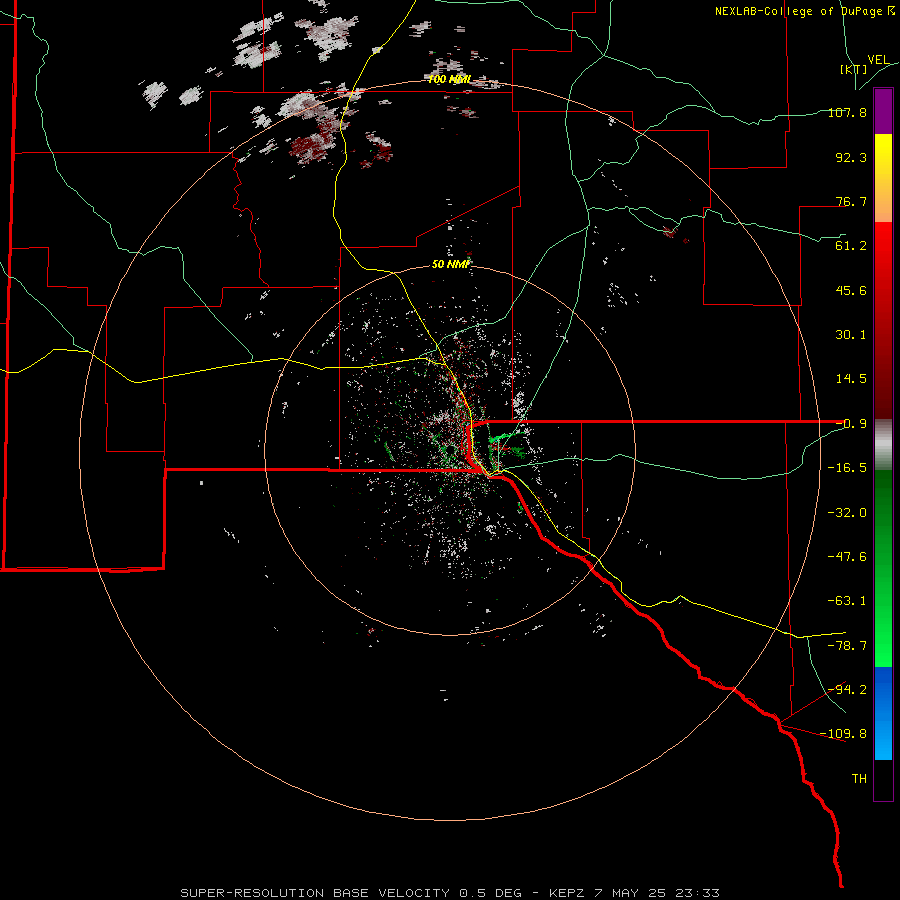Click the gray near-zero segment of the color bar
This screenshot has height=900, width=900.
pos(883,445)
